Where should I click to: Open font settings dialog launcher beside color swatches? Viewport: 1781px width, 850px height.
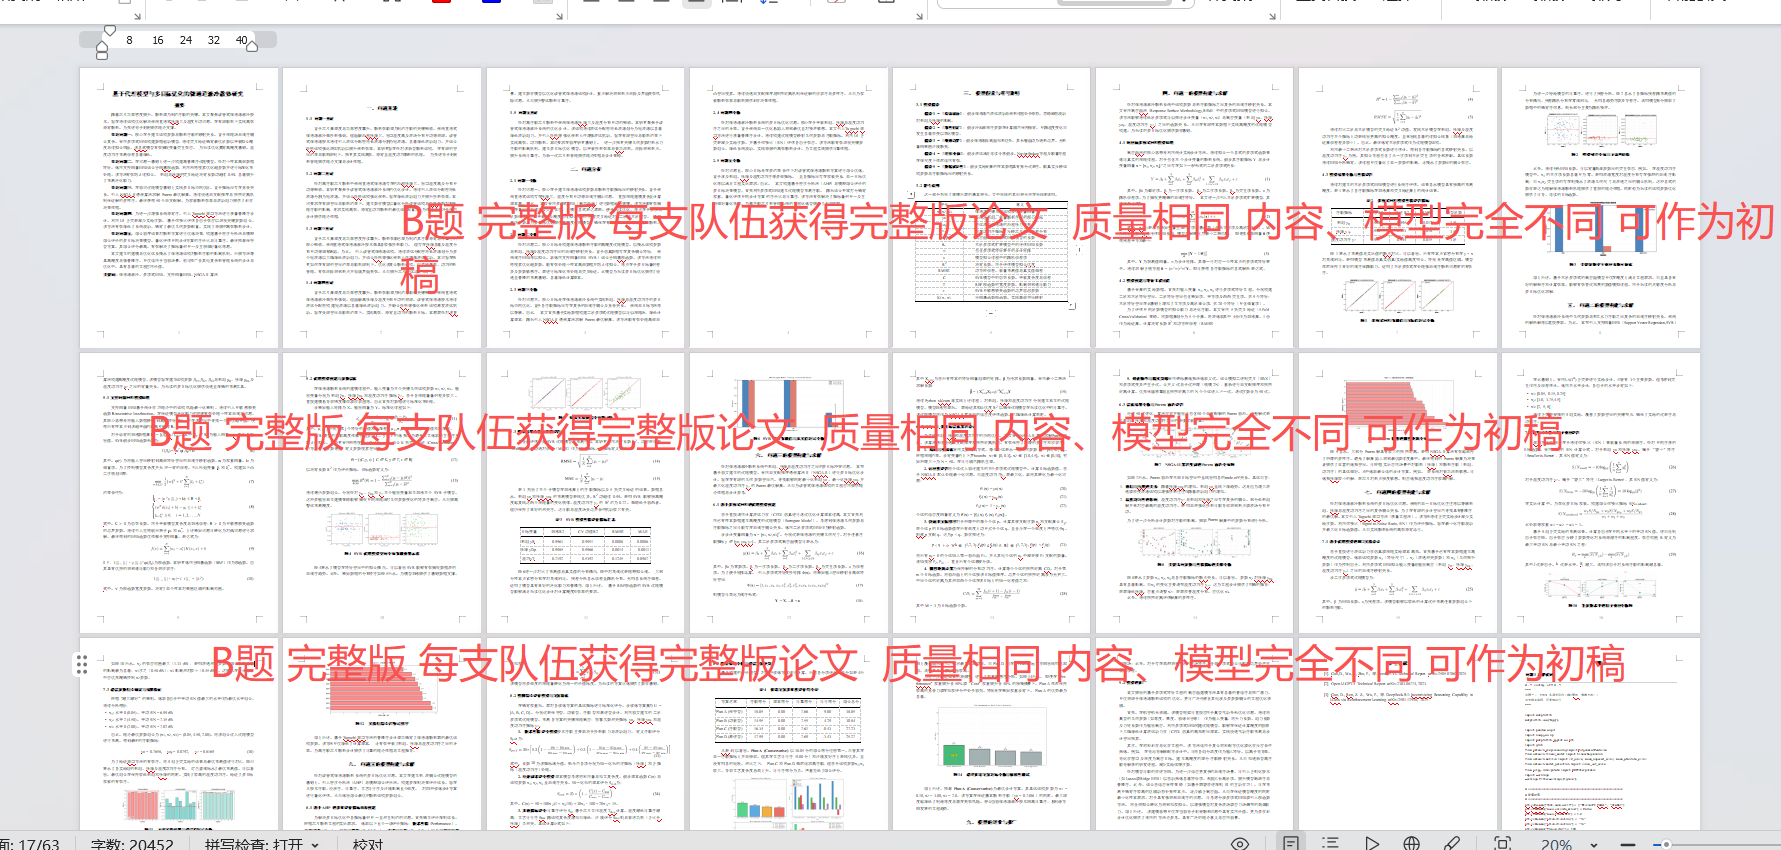point(559,15)
